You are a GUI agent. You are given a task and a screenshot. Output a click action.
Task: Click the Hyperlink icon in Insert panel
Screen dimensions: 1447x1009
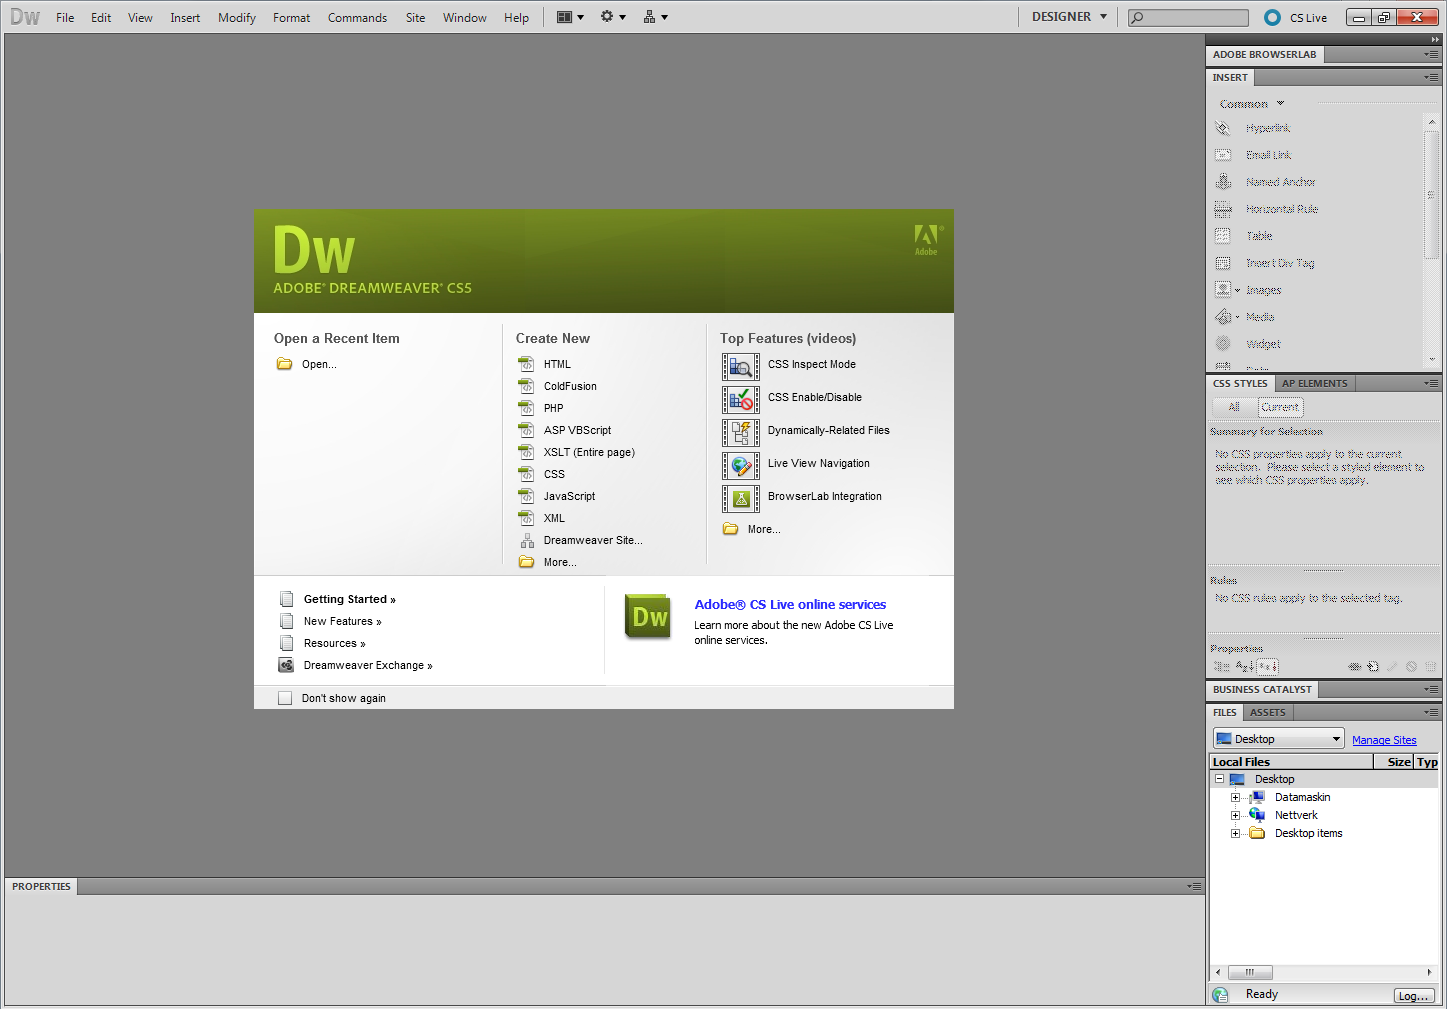(1223, 128)
